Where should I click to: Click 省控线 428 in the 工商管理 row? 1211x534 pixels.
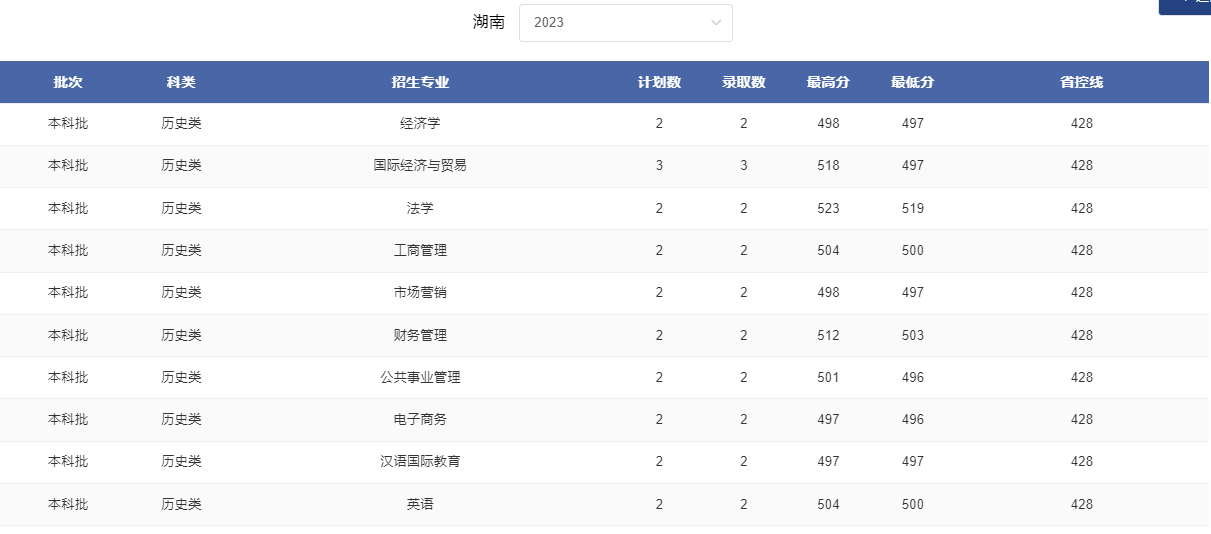coord(1081,250)
